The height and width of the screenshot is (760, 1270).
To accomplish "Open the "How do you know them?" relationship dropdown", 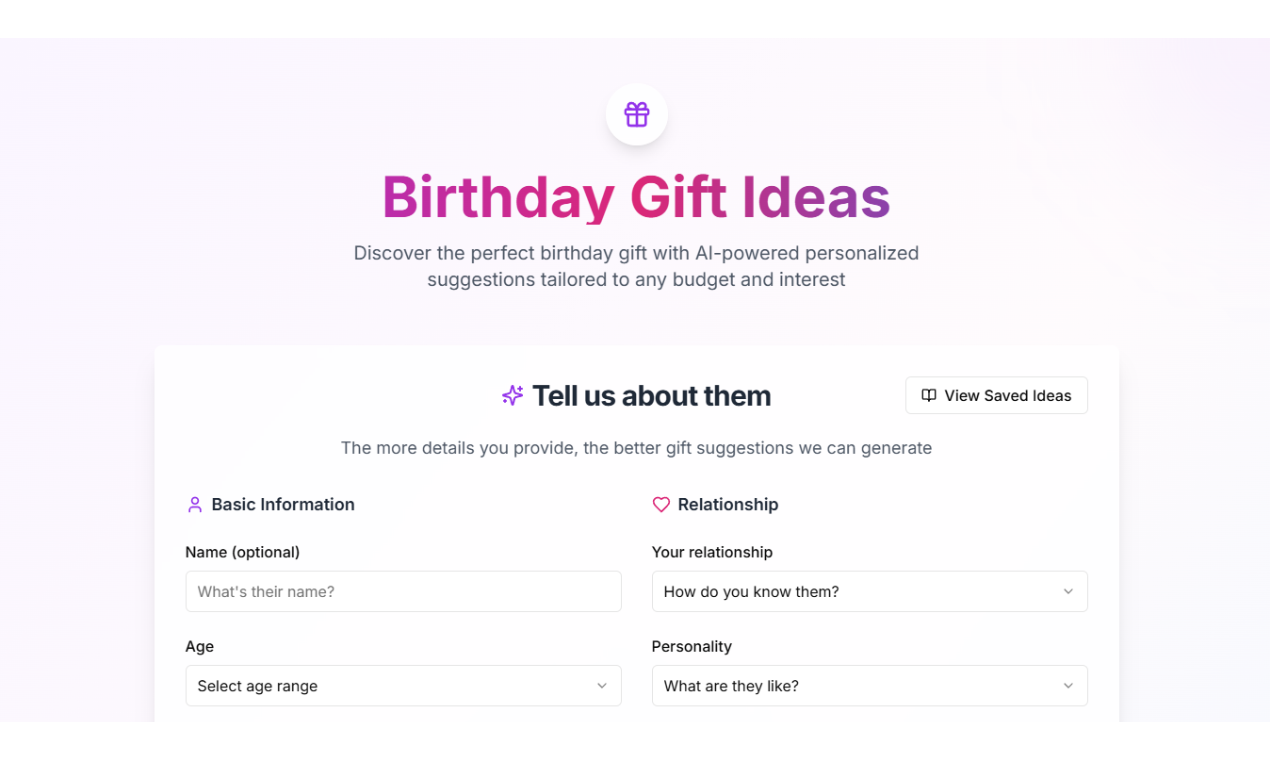I will click(x=869, y=591).
